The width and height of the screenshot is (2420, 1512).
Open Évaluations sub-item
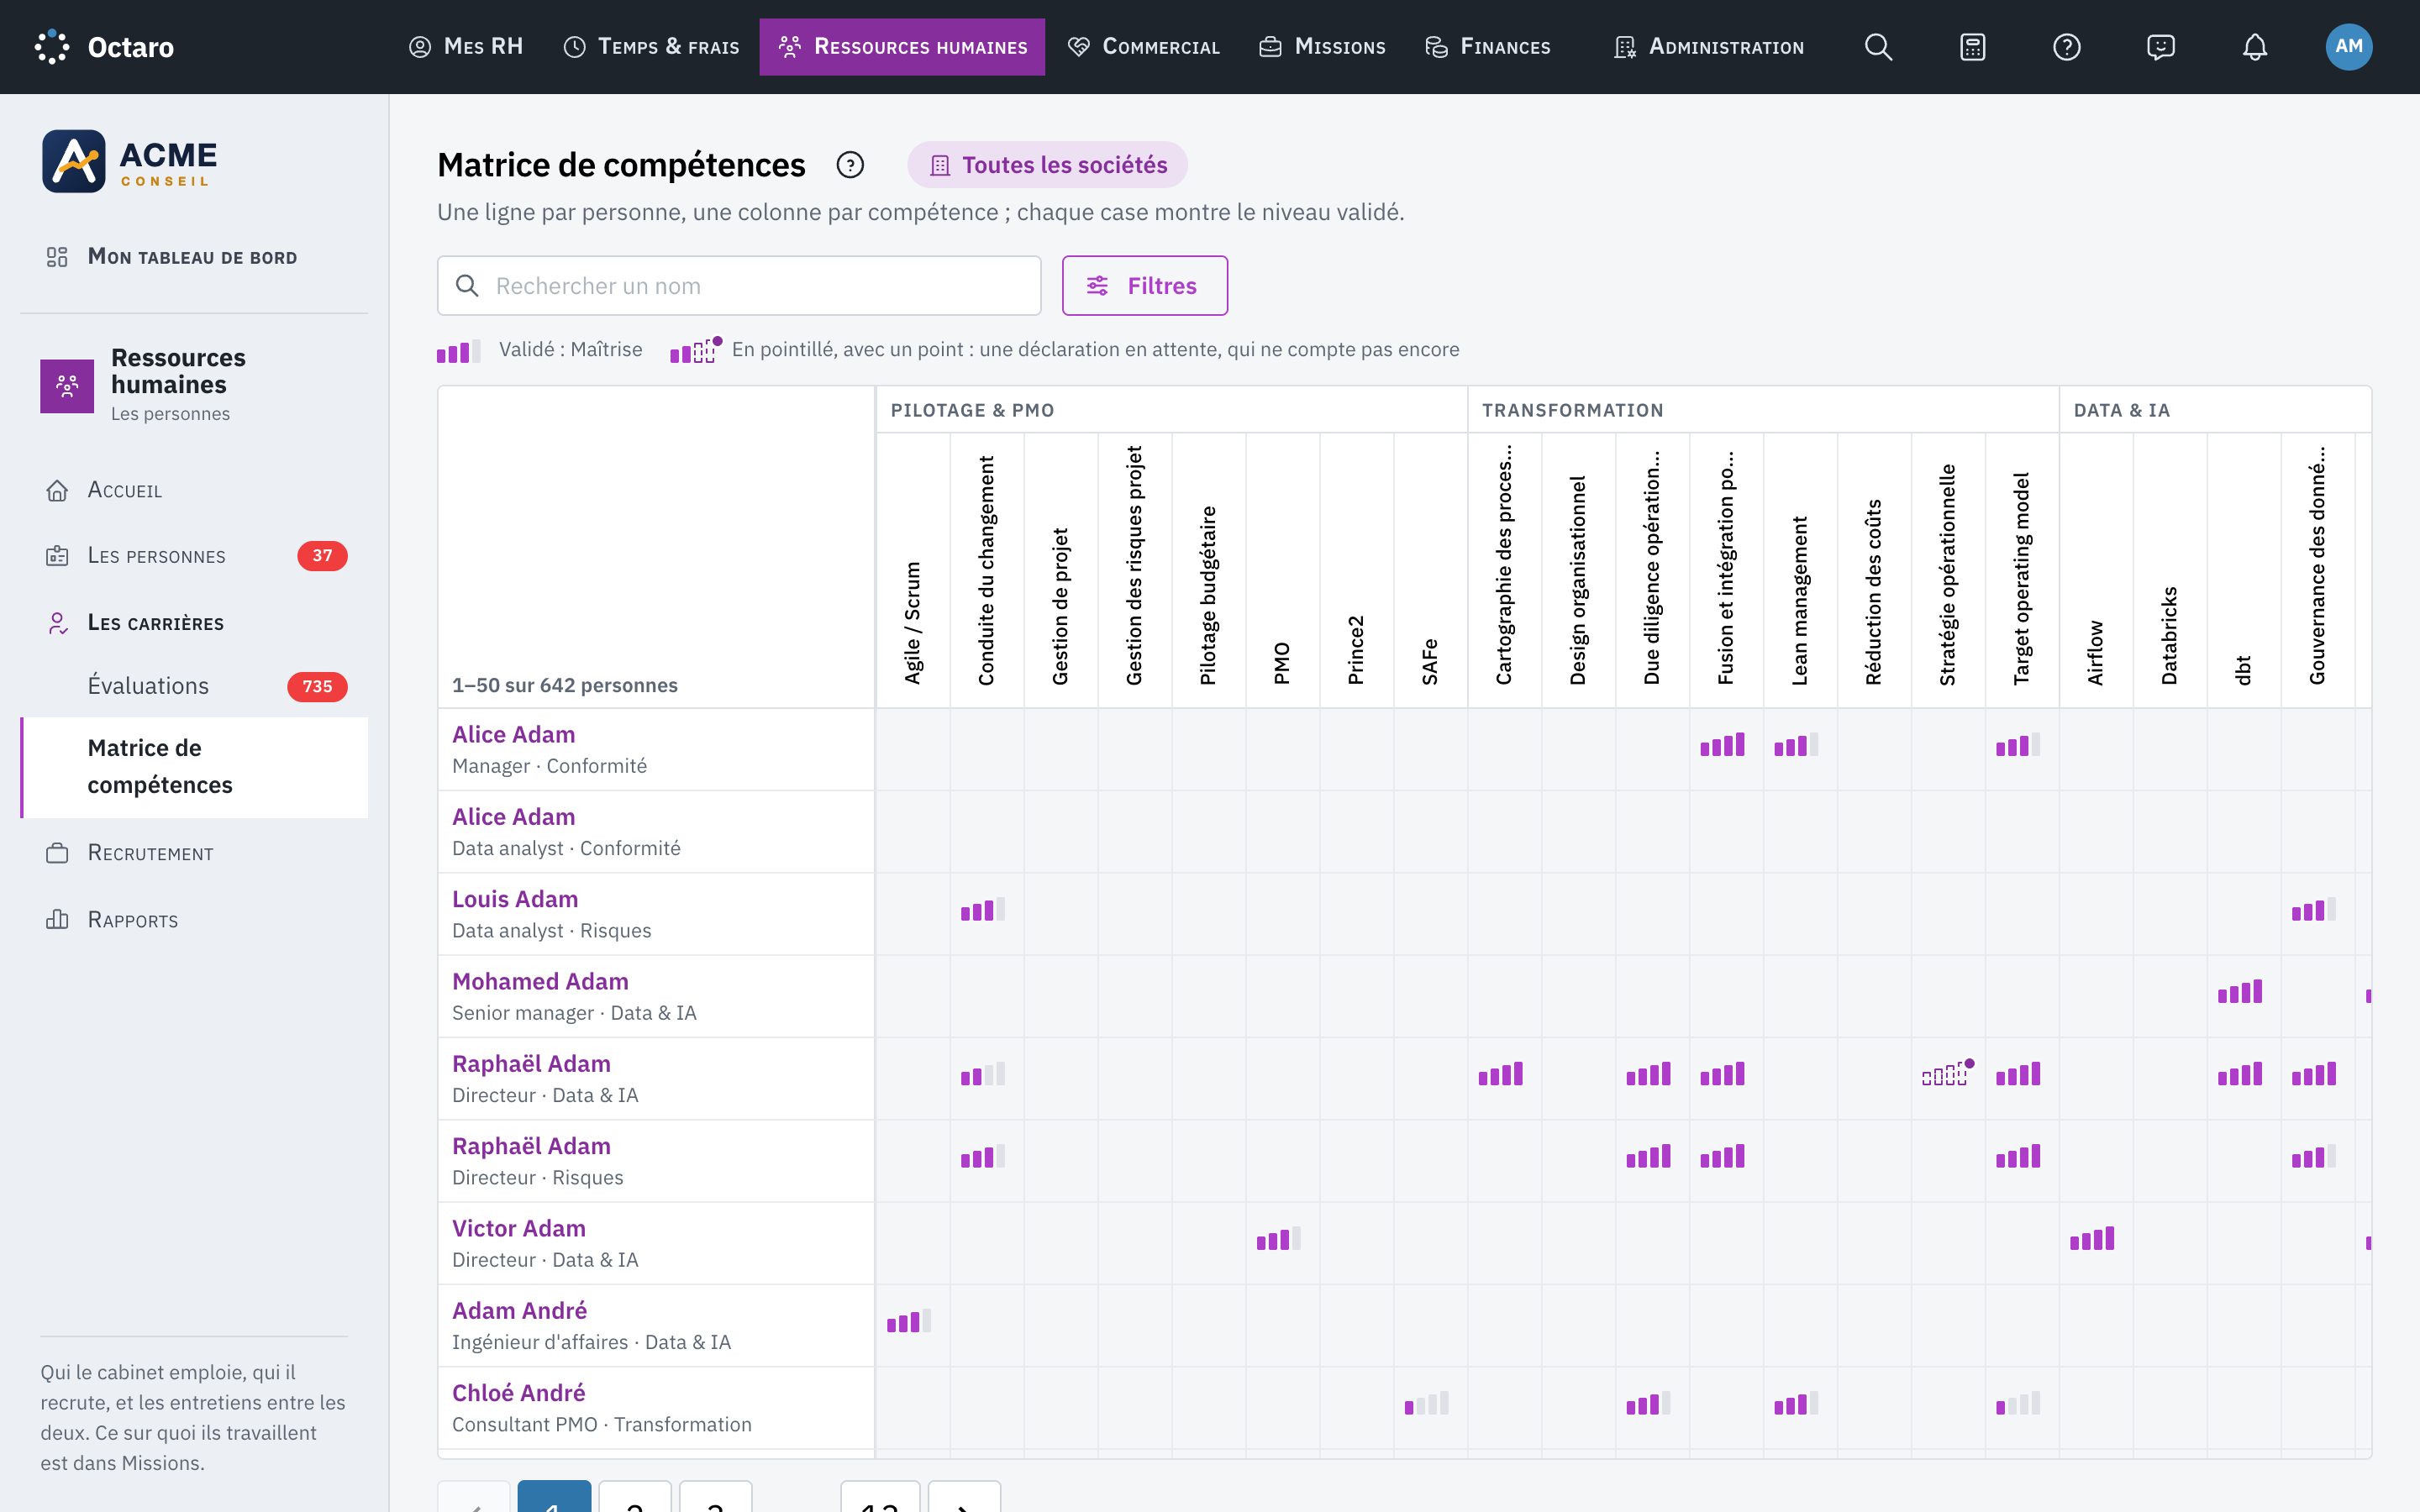point(194,686)
